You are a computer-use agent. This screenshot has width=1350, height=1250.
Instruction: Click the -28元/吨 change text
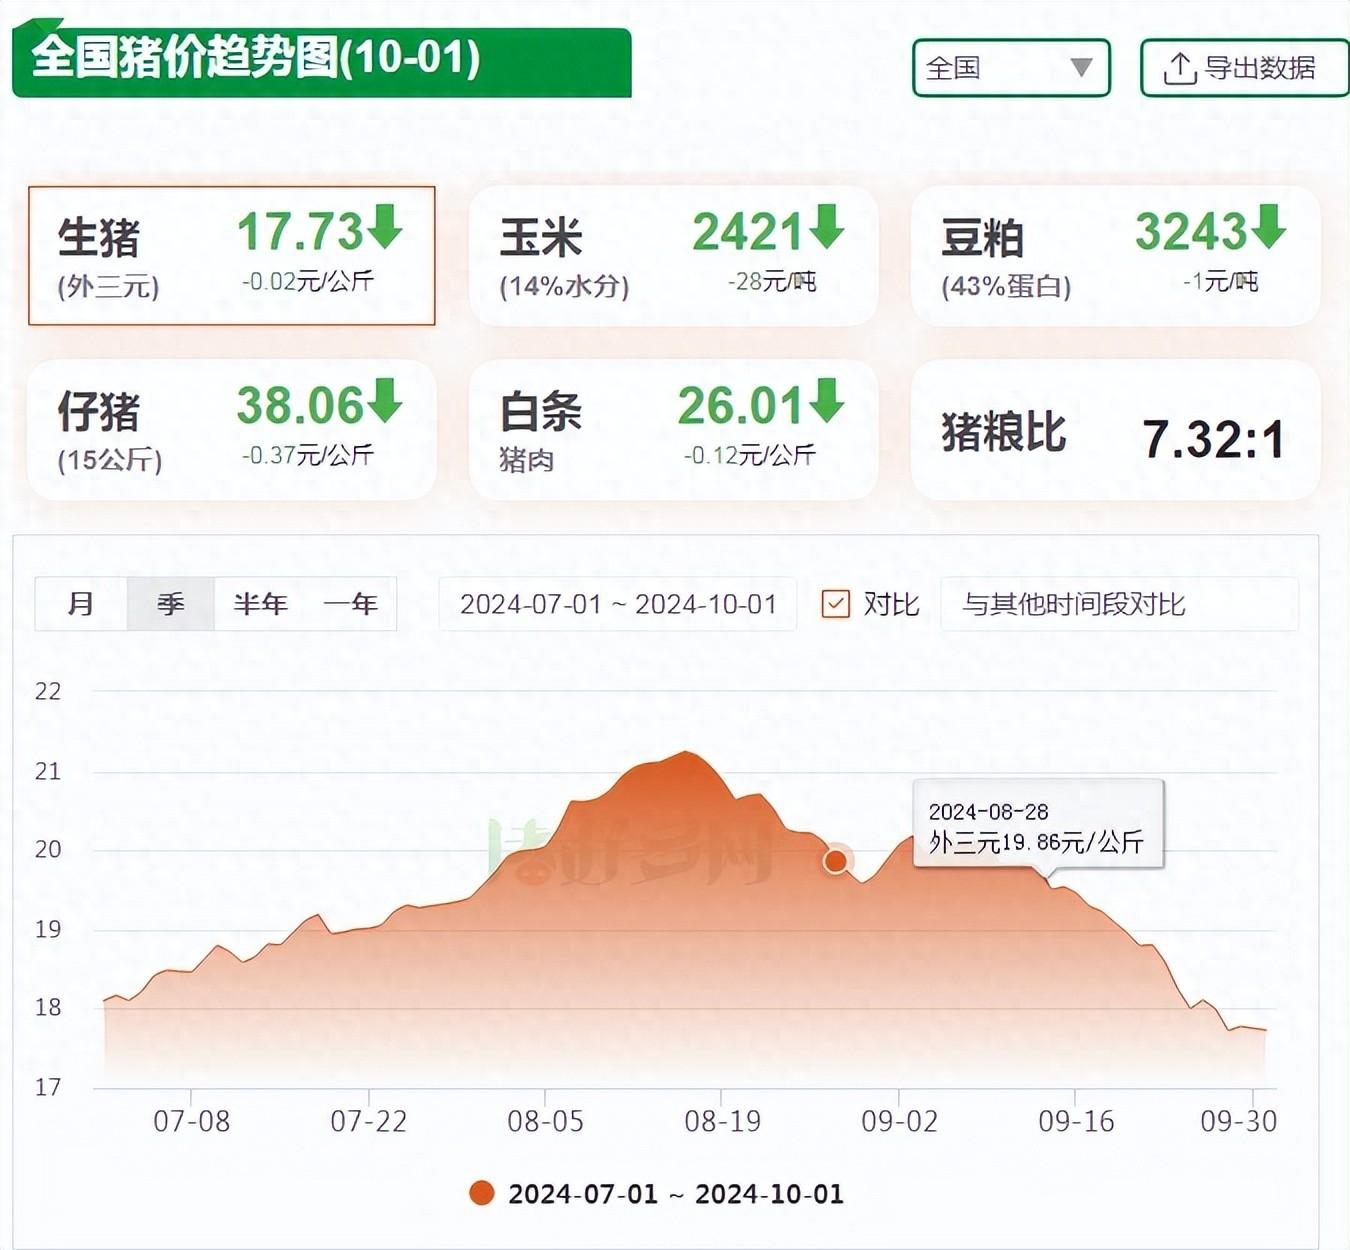coord(771,281)
